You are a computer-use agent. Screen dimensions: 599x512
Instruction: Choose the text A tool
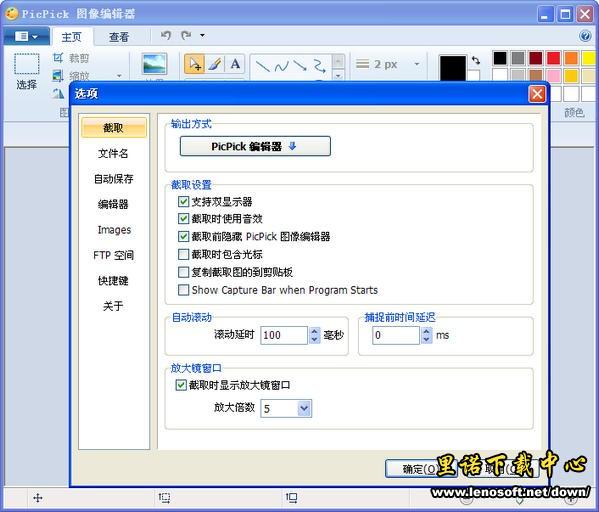click(x=235, y=64)
